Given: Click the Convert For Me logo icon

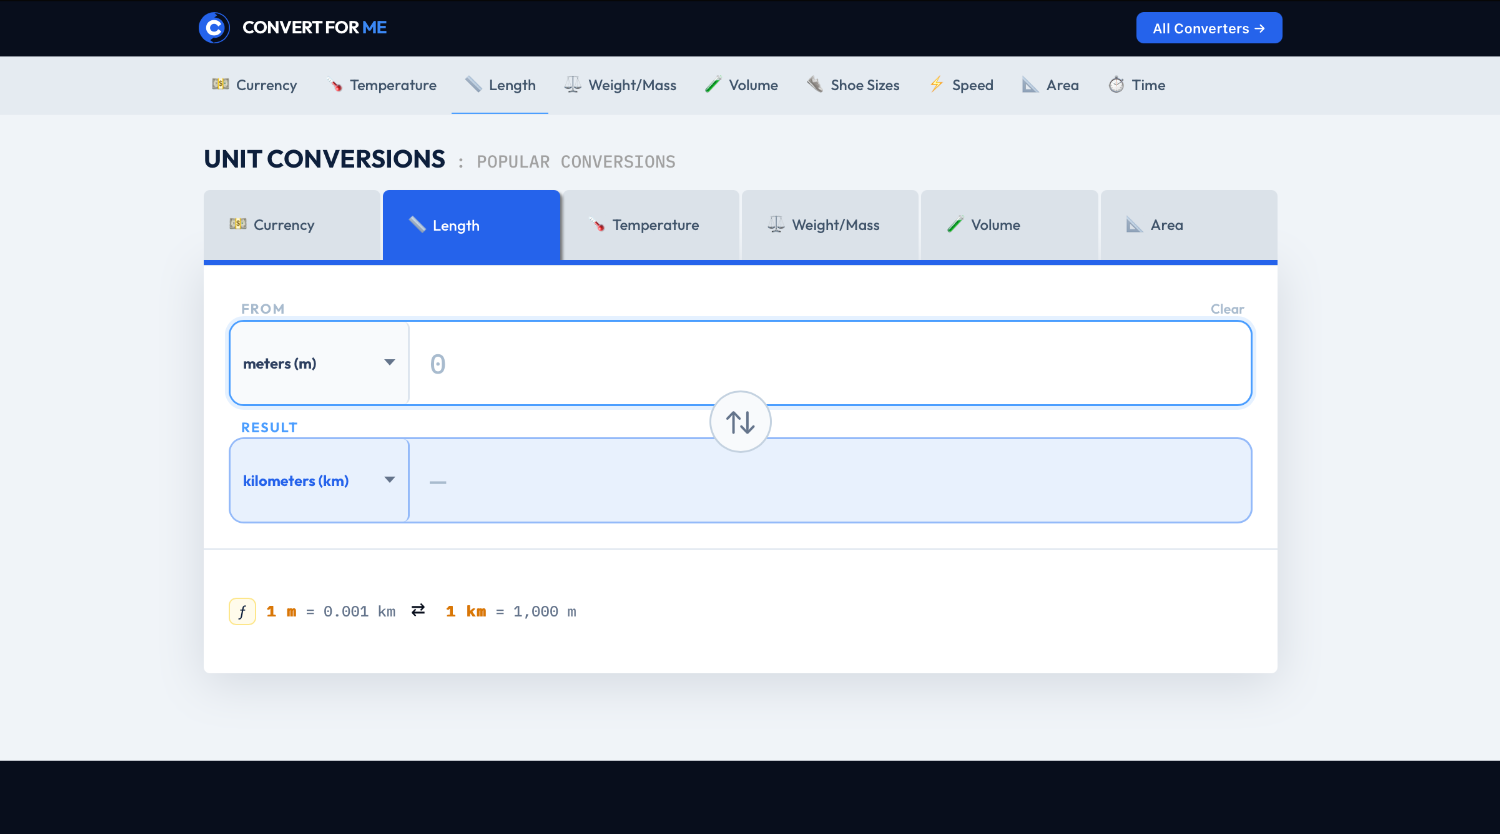Looking at the screenshot, I should point(214,28).
